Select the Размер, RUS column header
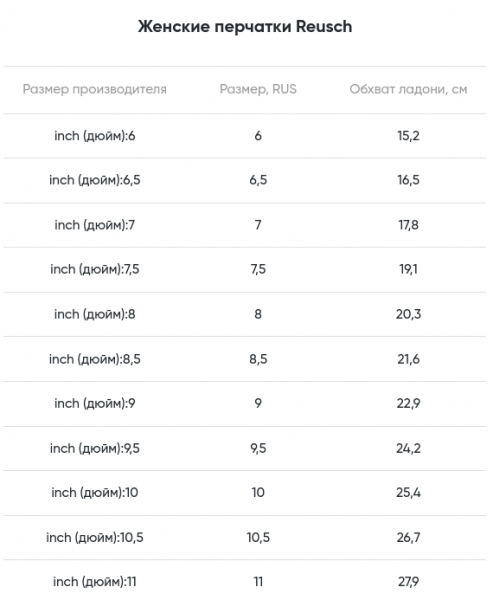493x600 pixels. [x=258, y=89]
